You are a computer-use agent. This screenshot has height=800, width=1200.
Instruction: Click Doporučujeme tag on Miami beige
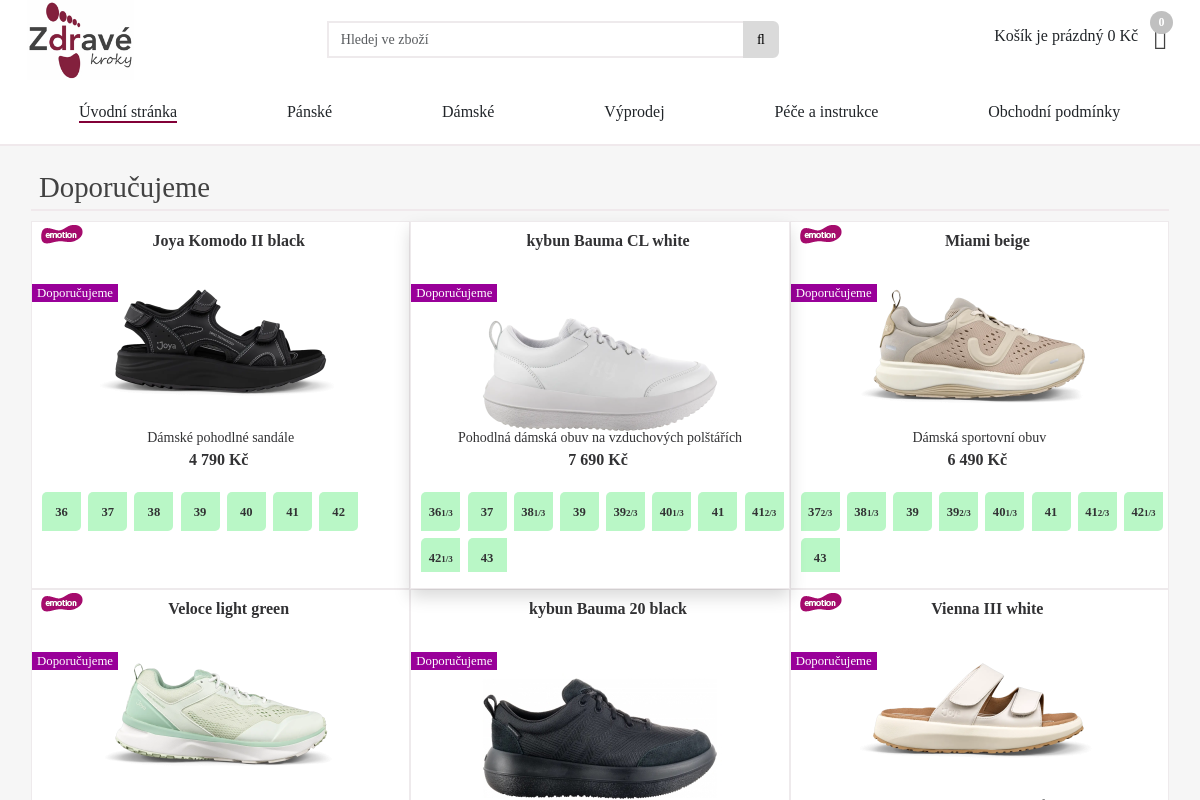(x=834, y=293)
